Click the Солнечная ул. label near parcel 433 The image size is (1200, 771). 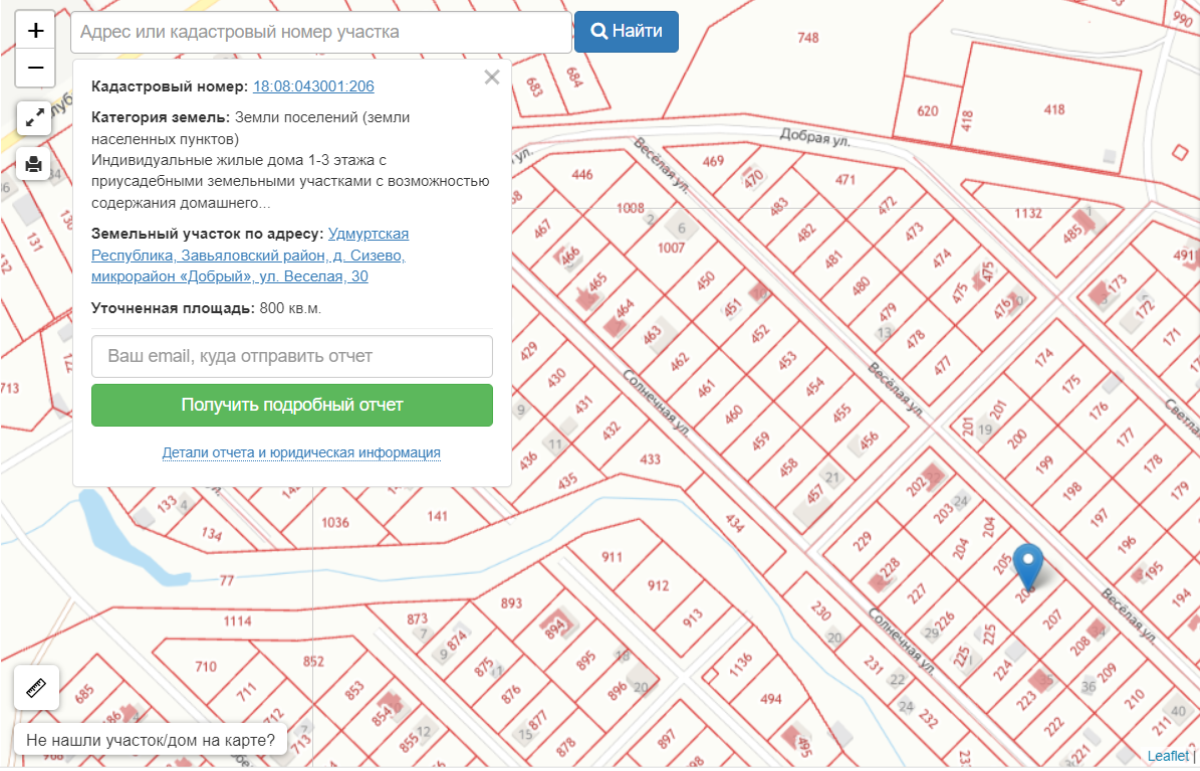657,401
